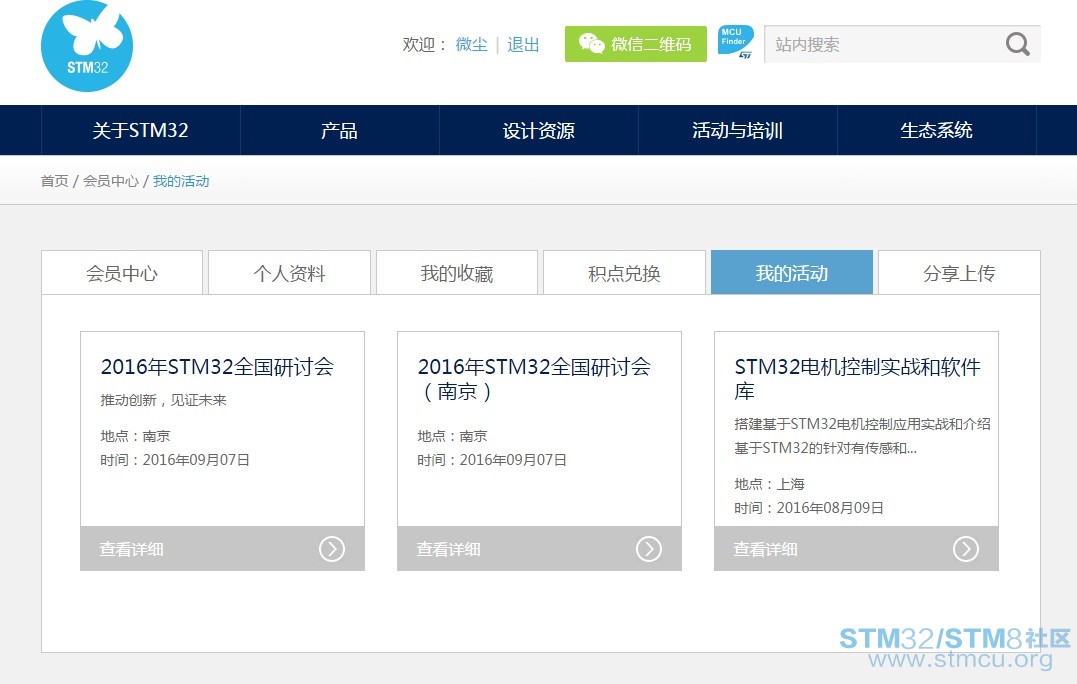Go to 首页 in breadcrumb

pos(54,181)
